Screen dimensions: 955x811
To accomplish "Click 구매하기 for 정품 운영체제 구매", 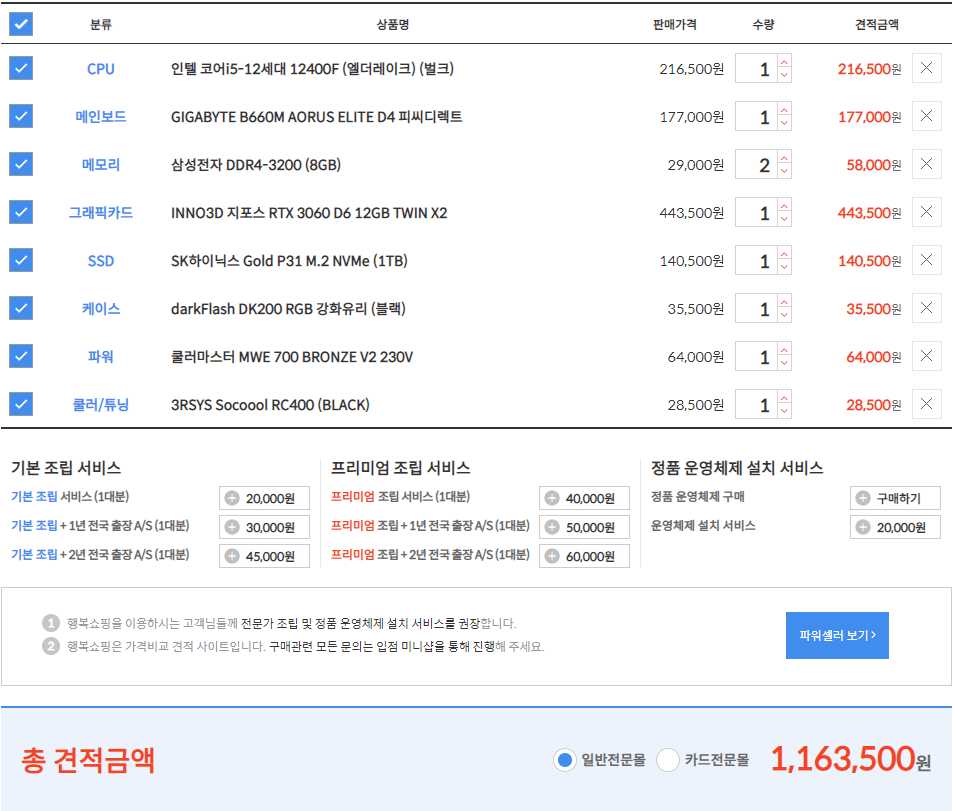I will 895,498.
